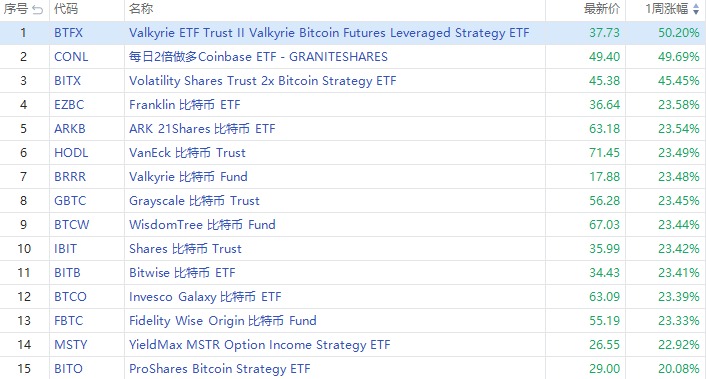Image resolution: width=706 pixels, height=379 pixels.
Task: Select the ARKB ticker code
Action: 70,129
